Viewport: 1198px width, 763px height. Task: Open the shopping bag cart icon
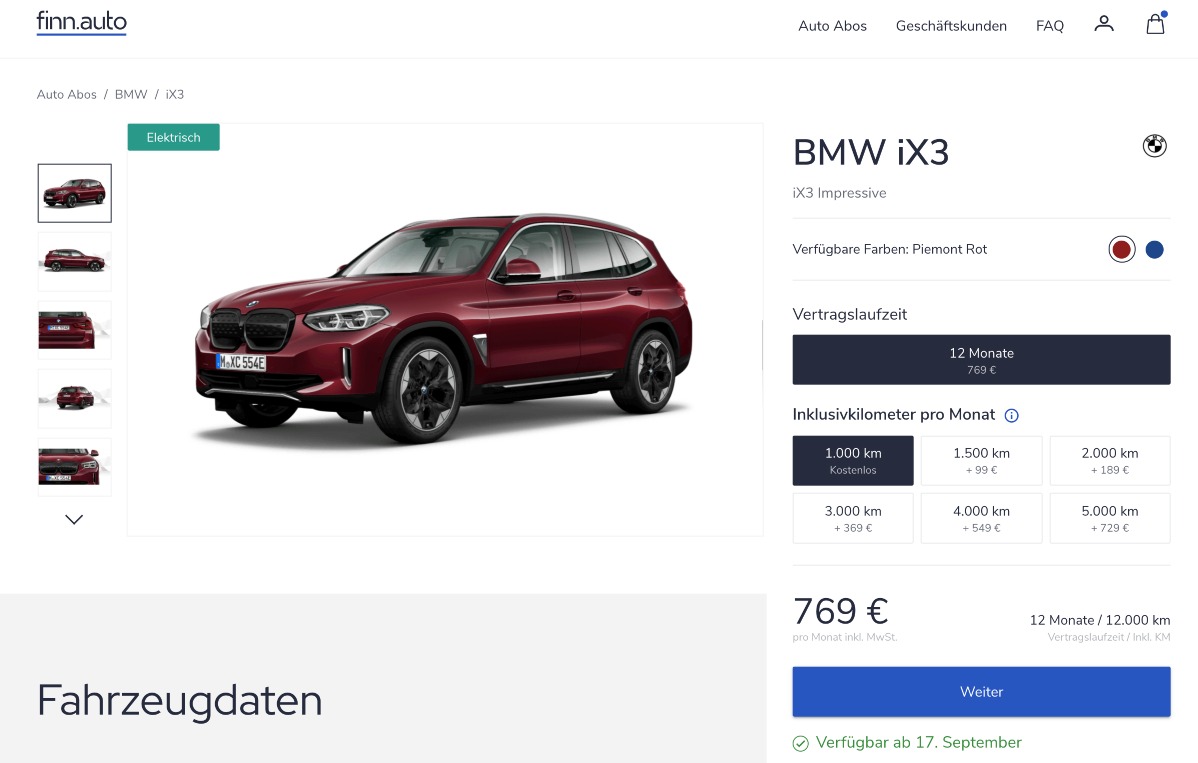click(x=1155, y=24)
